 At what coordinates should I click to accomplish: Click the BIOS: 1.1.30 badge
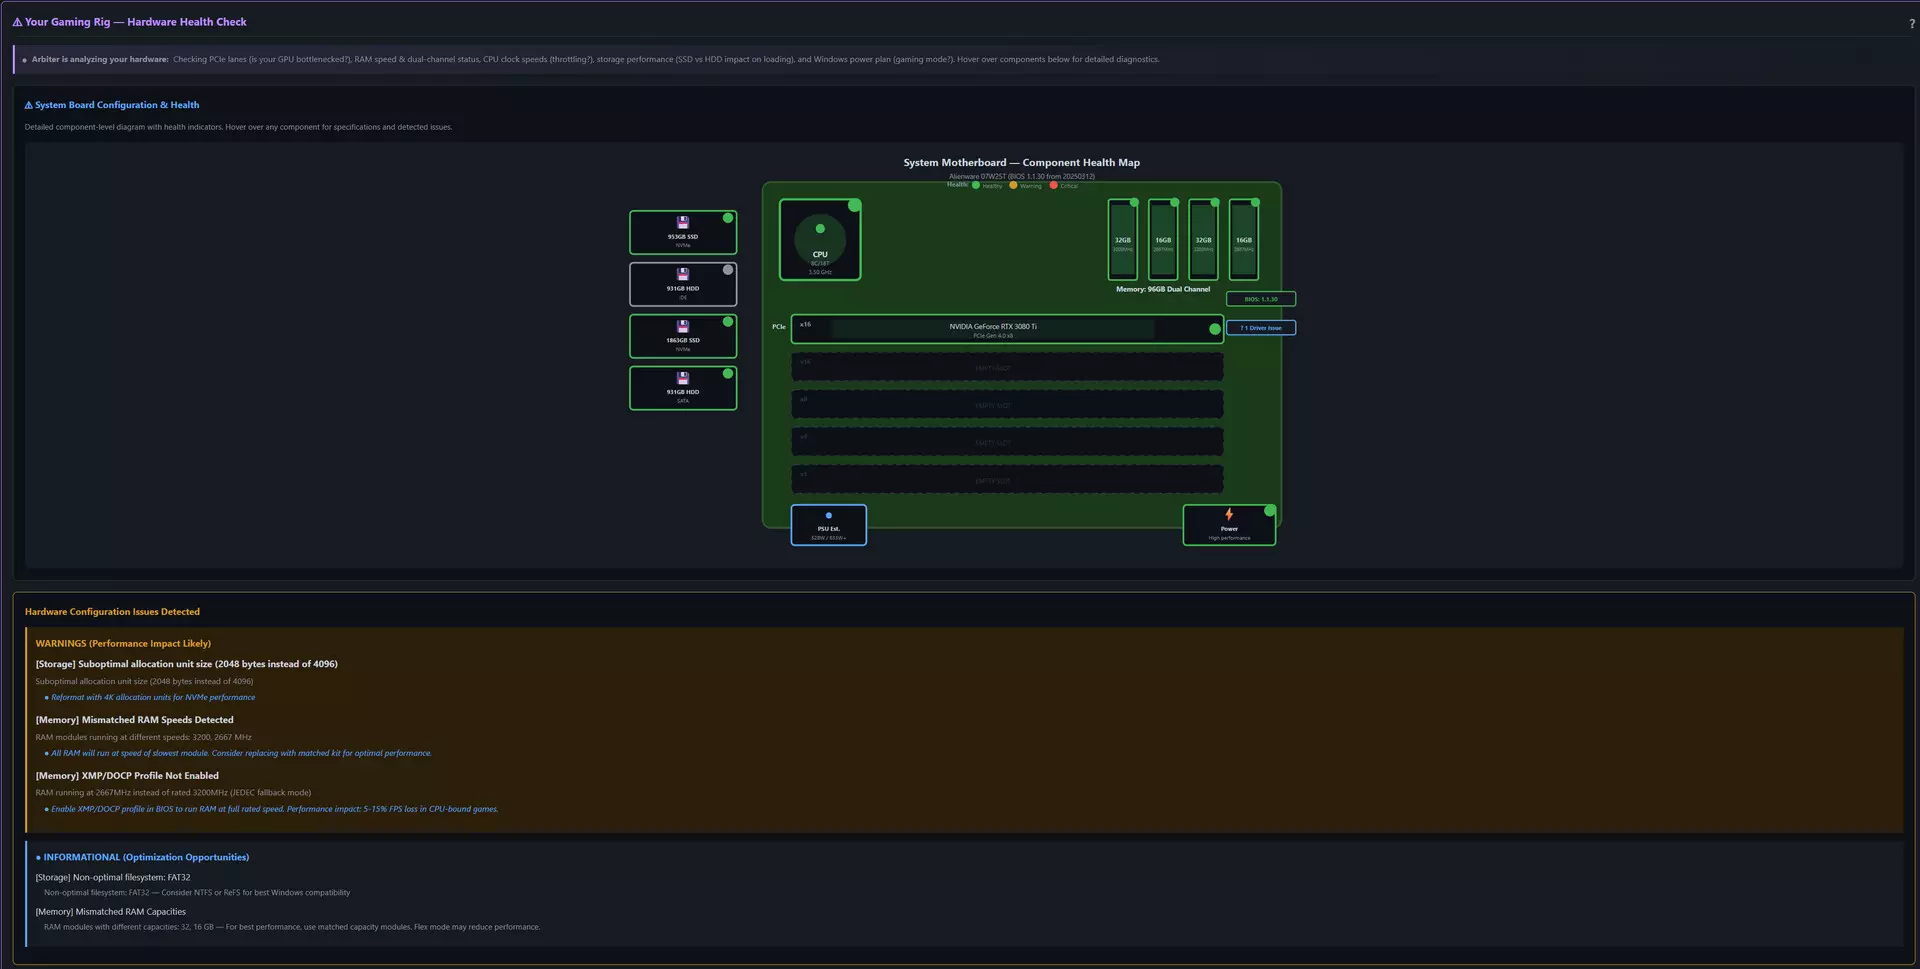[1261, 299]
